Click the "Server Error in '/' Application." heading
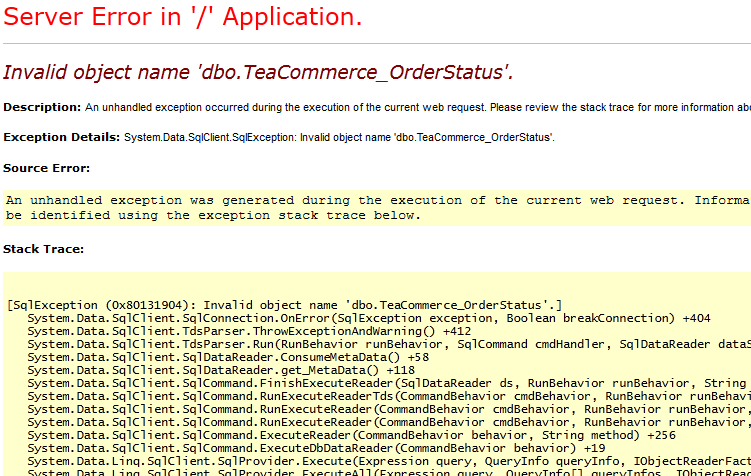Viewport: 751px width, 476px height. point(182,17)
